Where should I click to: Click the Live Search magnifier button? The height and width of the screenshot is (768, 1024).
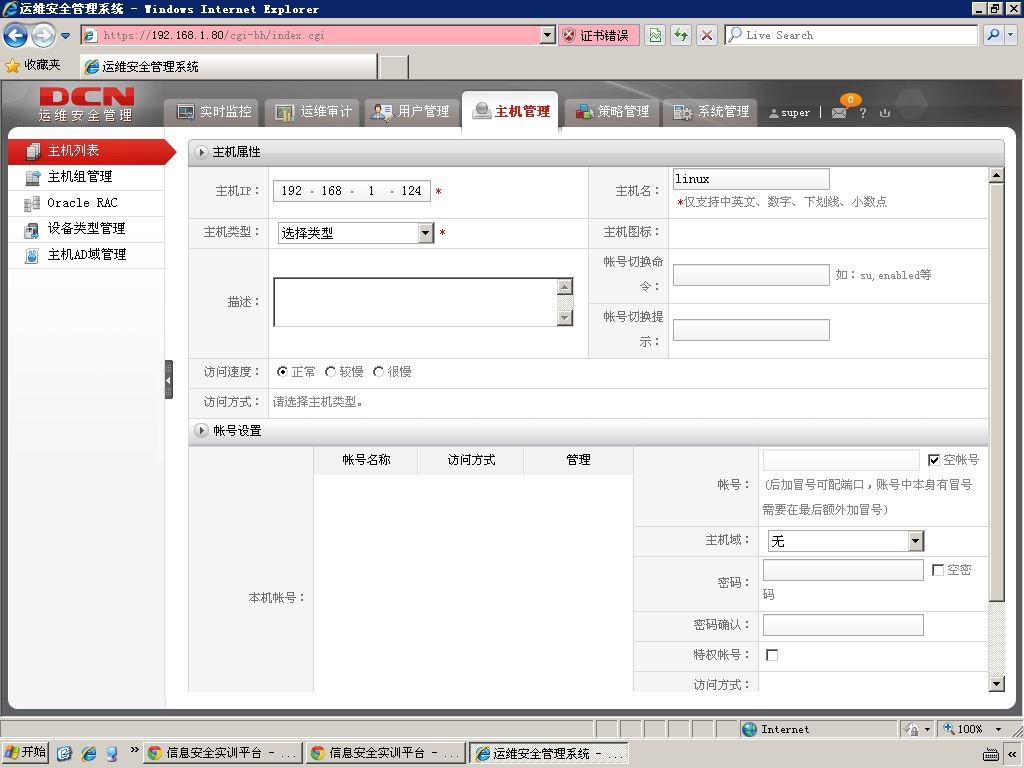pyautogui.click(x=993, y=35)
